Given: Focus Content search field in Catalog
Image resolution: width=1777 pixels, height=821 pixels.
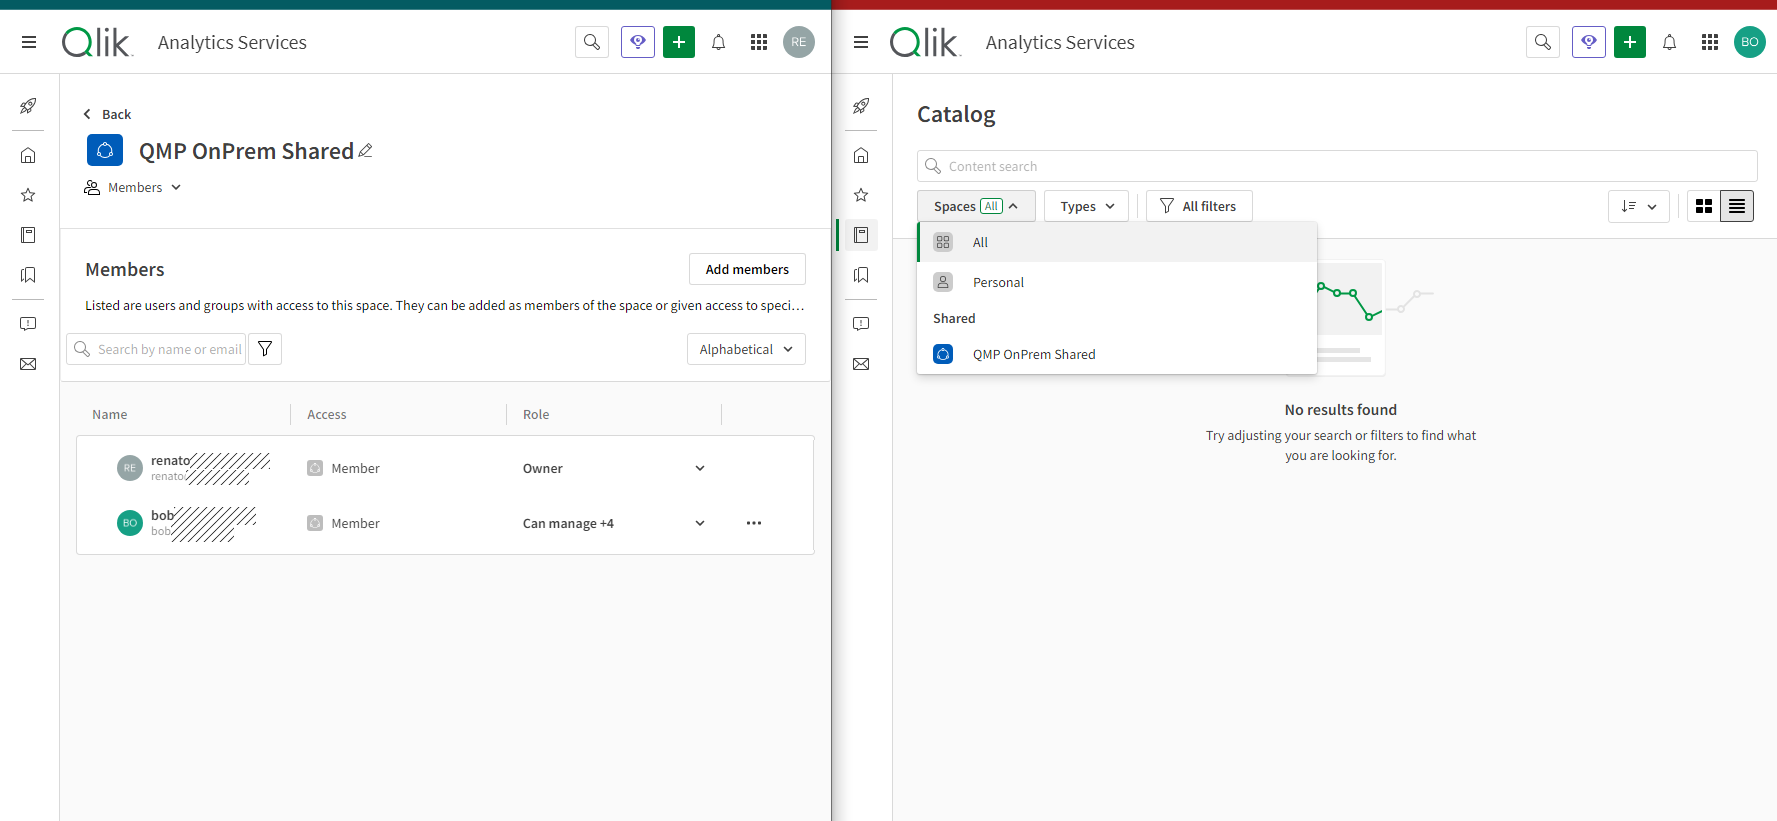Looking at the screenshot, I should (x=1337, y=166).
